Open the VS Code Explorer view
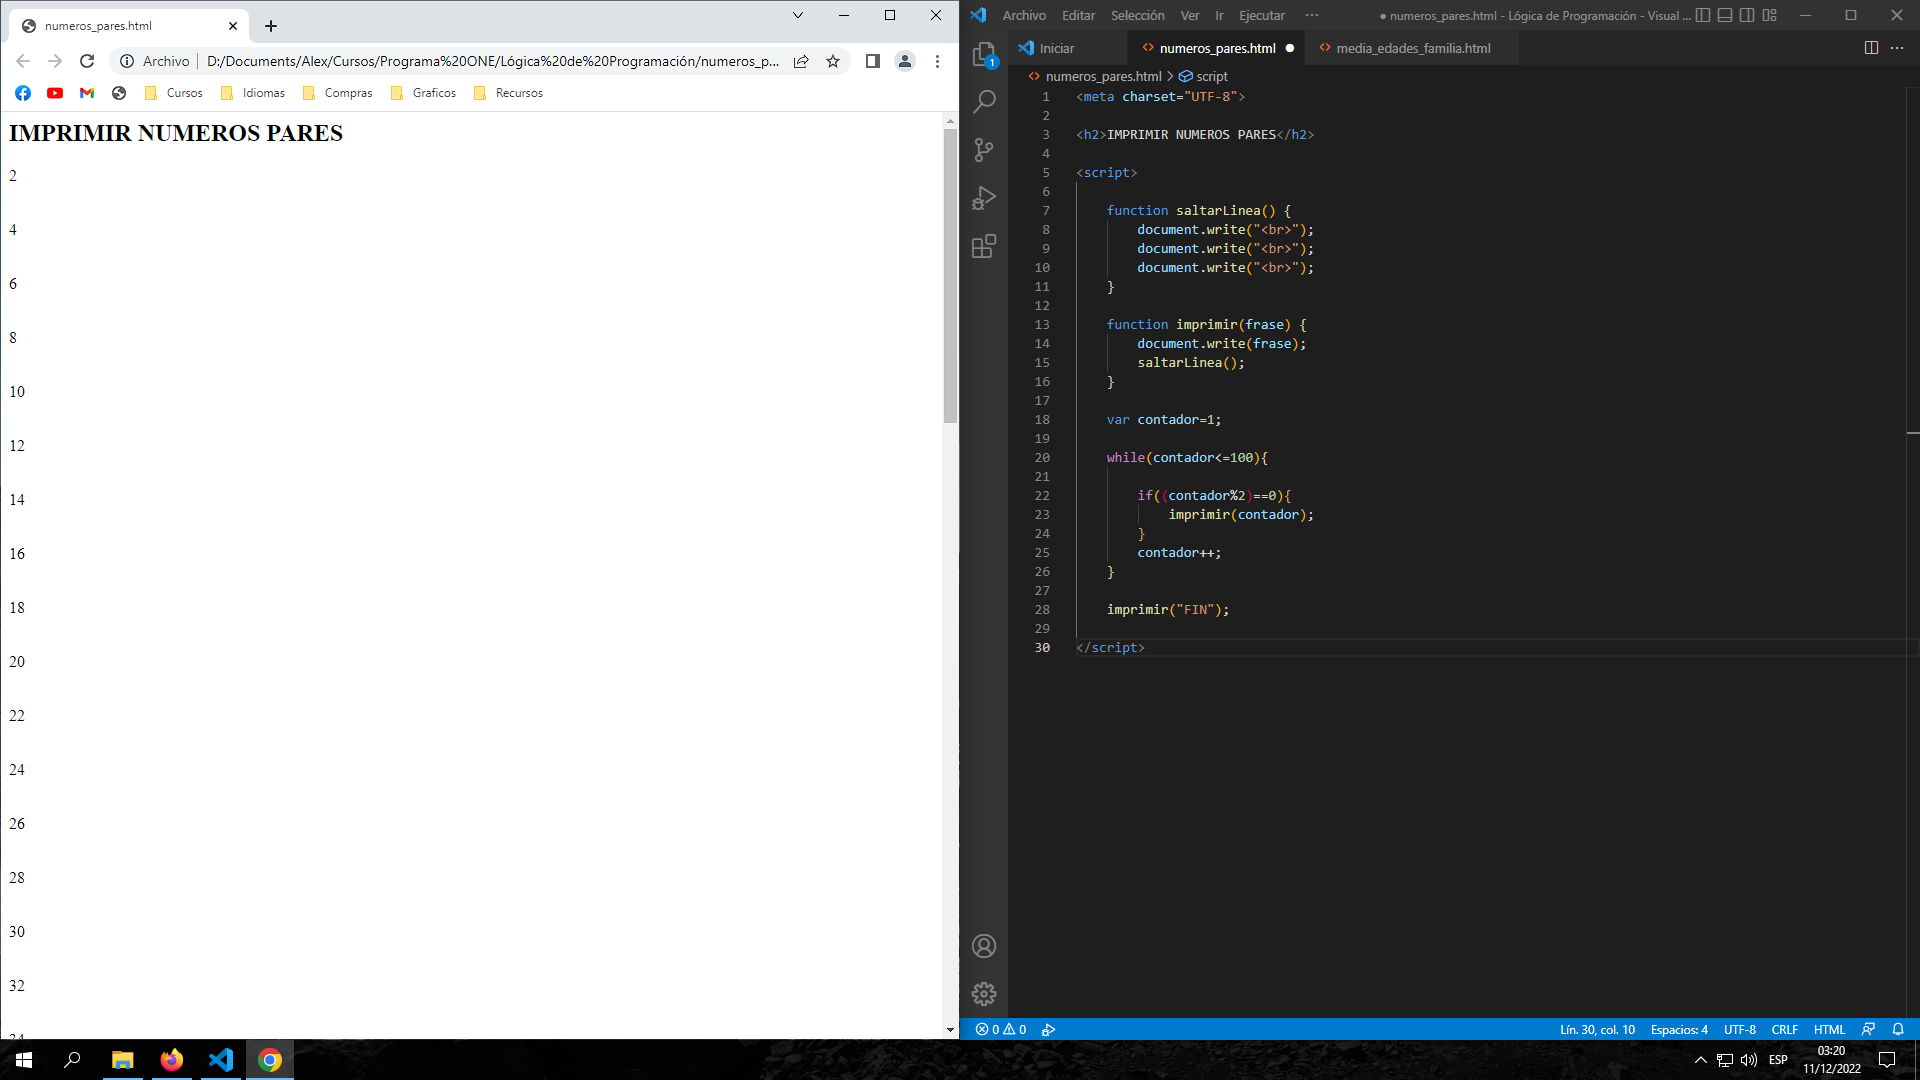The image size is (1920, 1080). [x=984, y=54]
